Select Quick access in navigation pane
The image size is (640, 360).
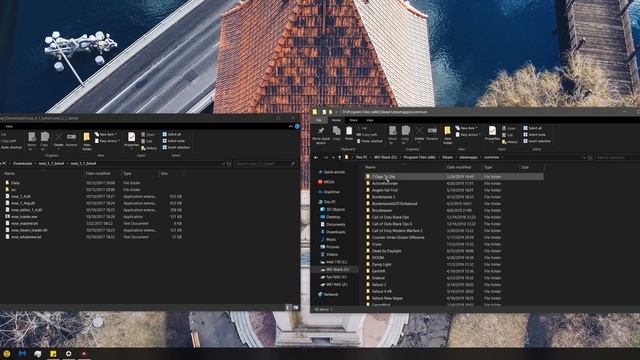click(331, 172)
